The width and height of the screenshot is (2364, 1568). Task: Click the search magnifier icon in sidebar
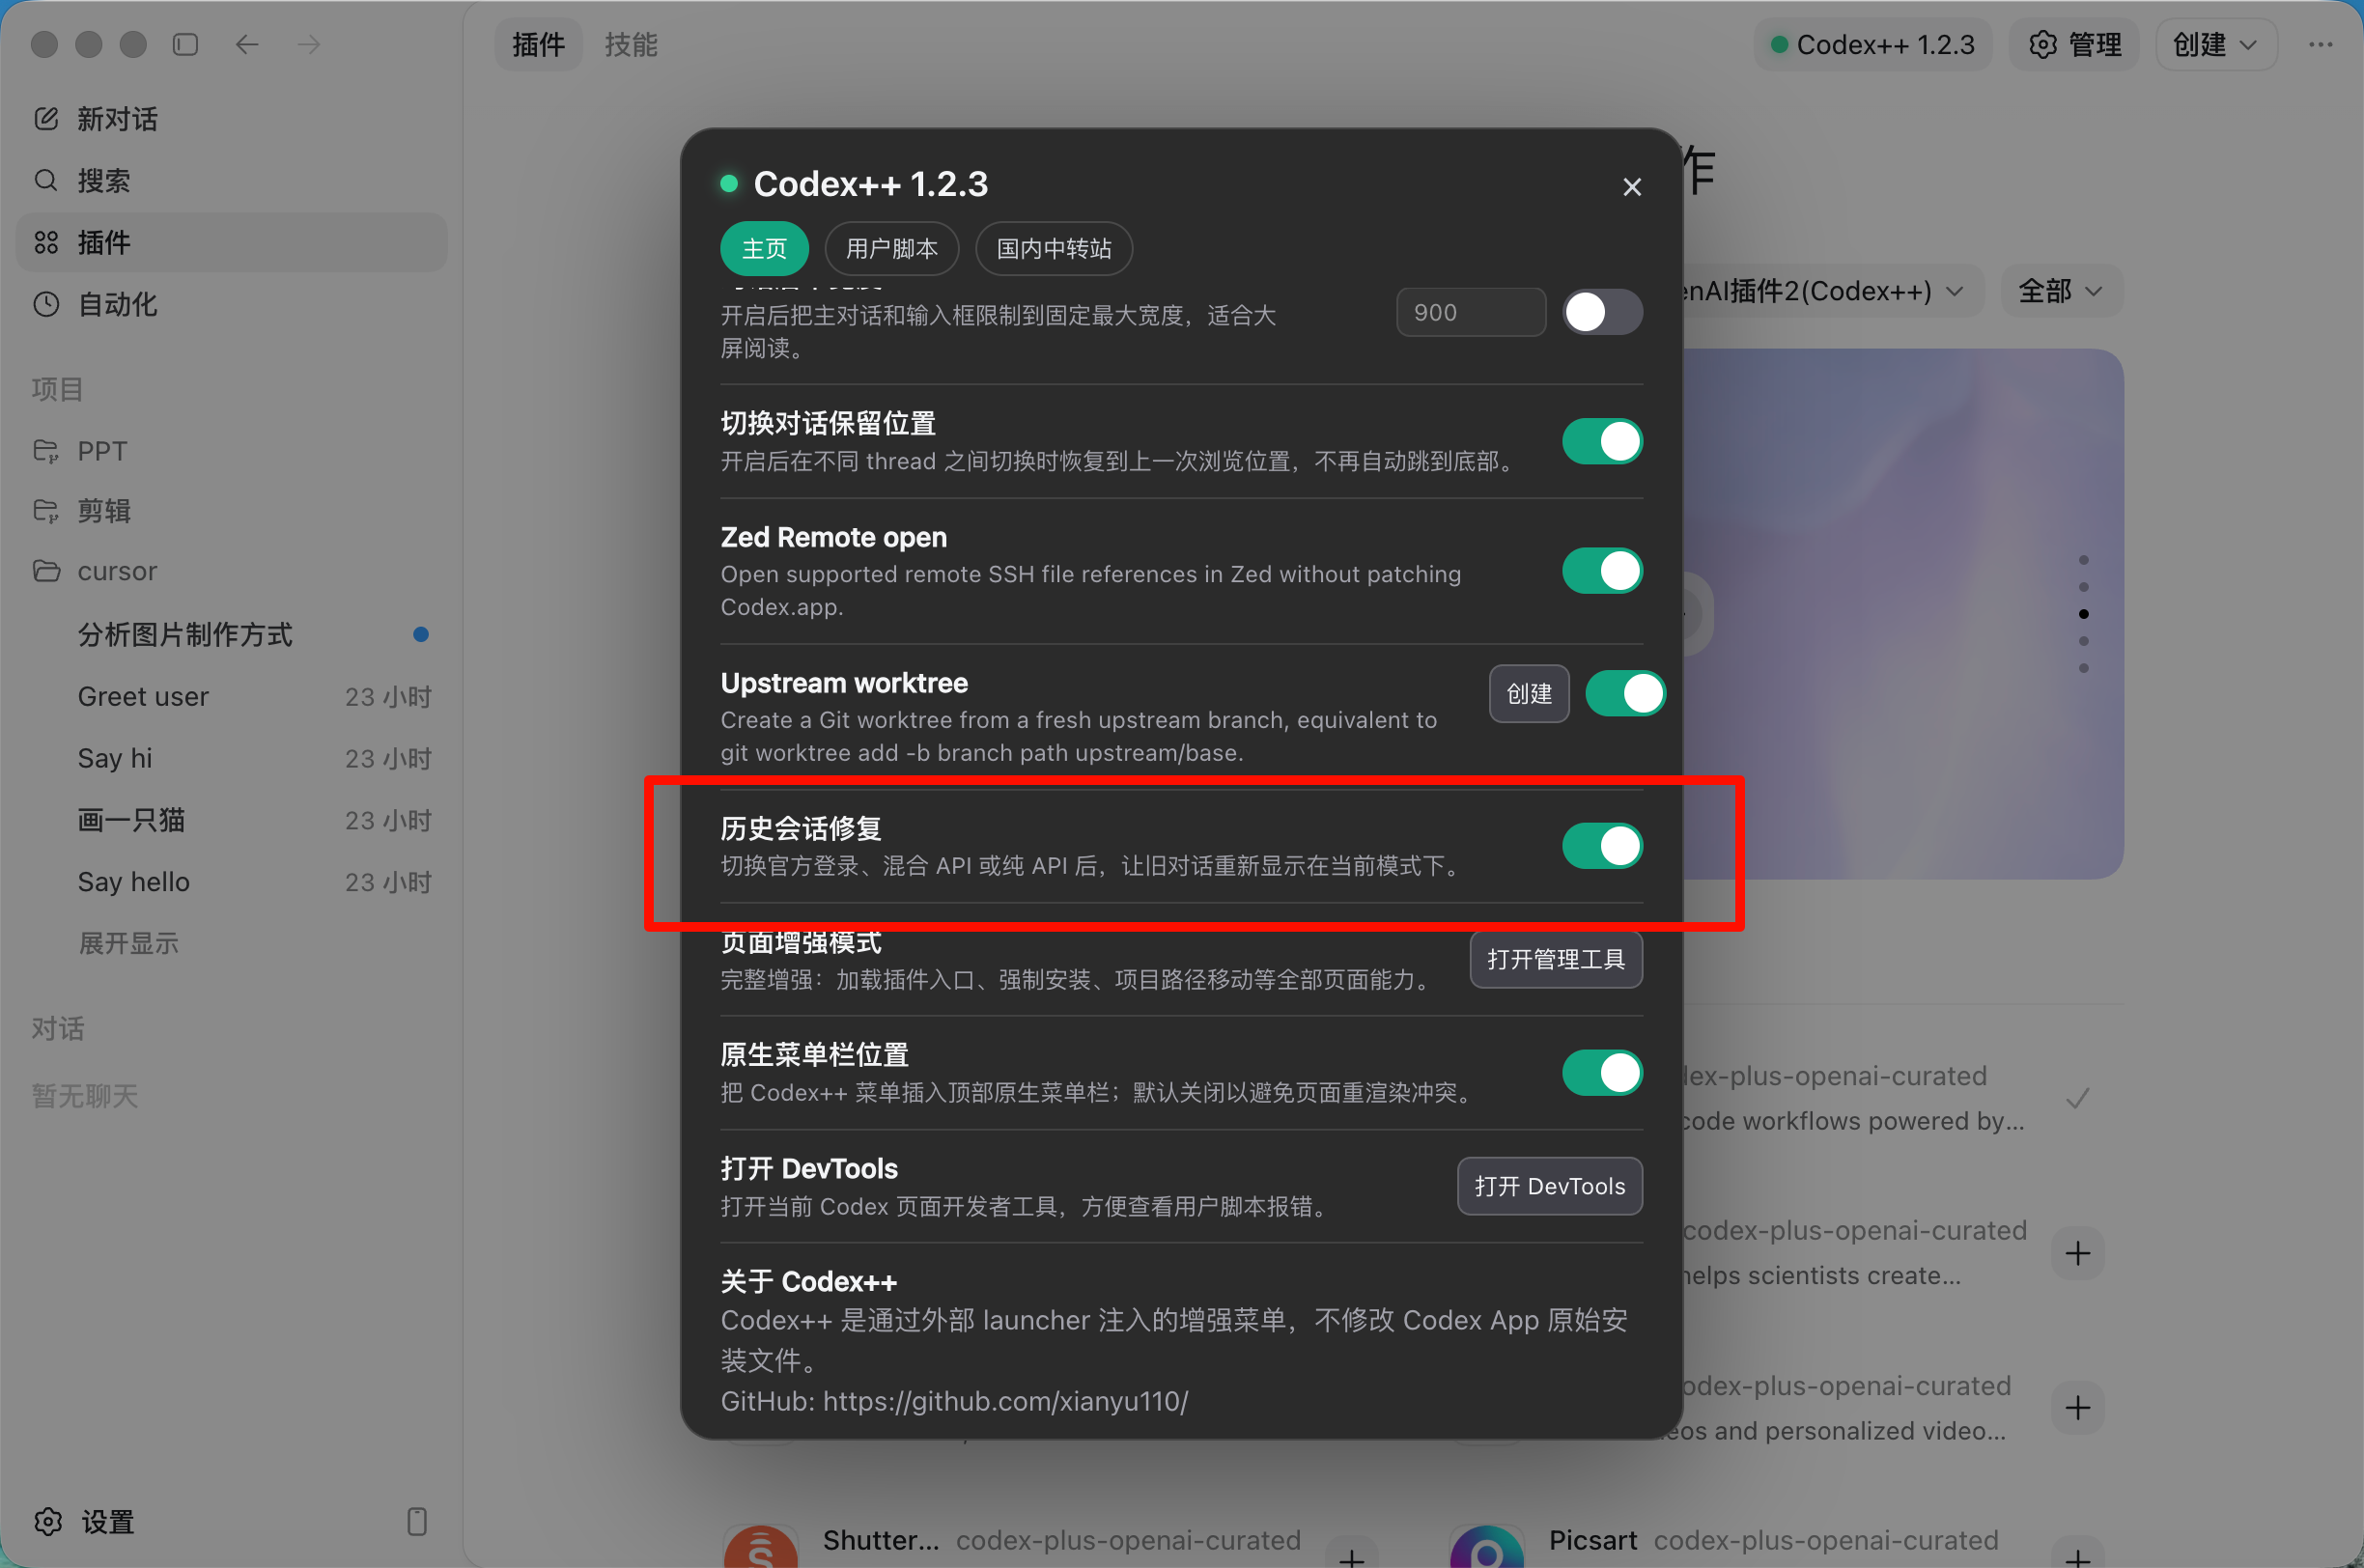[x=46, y=180]
